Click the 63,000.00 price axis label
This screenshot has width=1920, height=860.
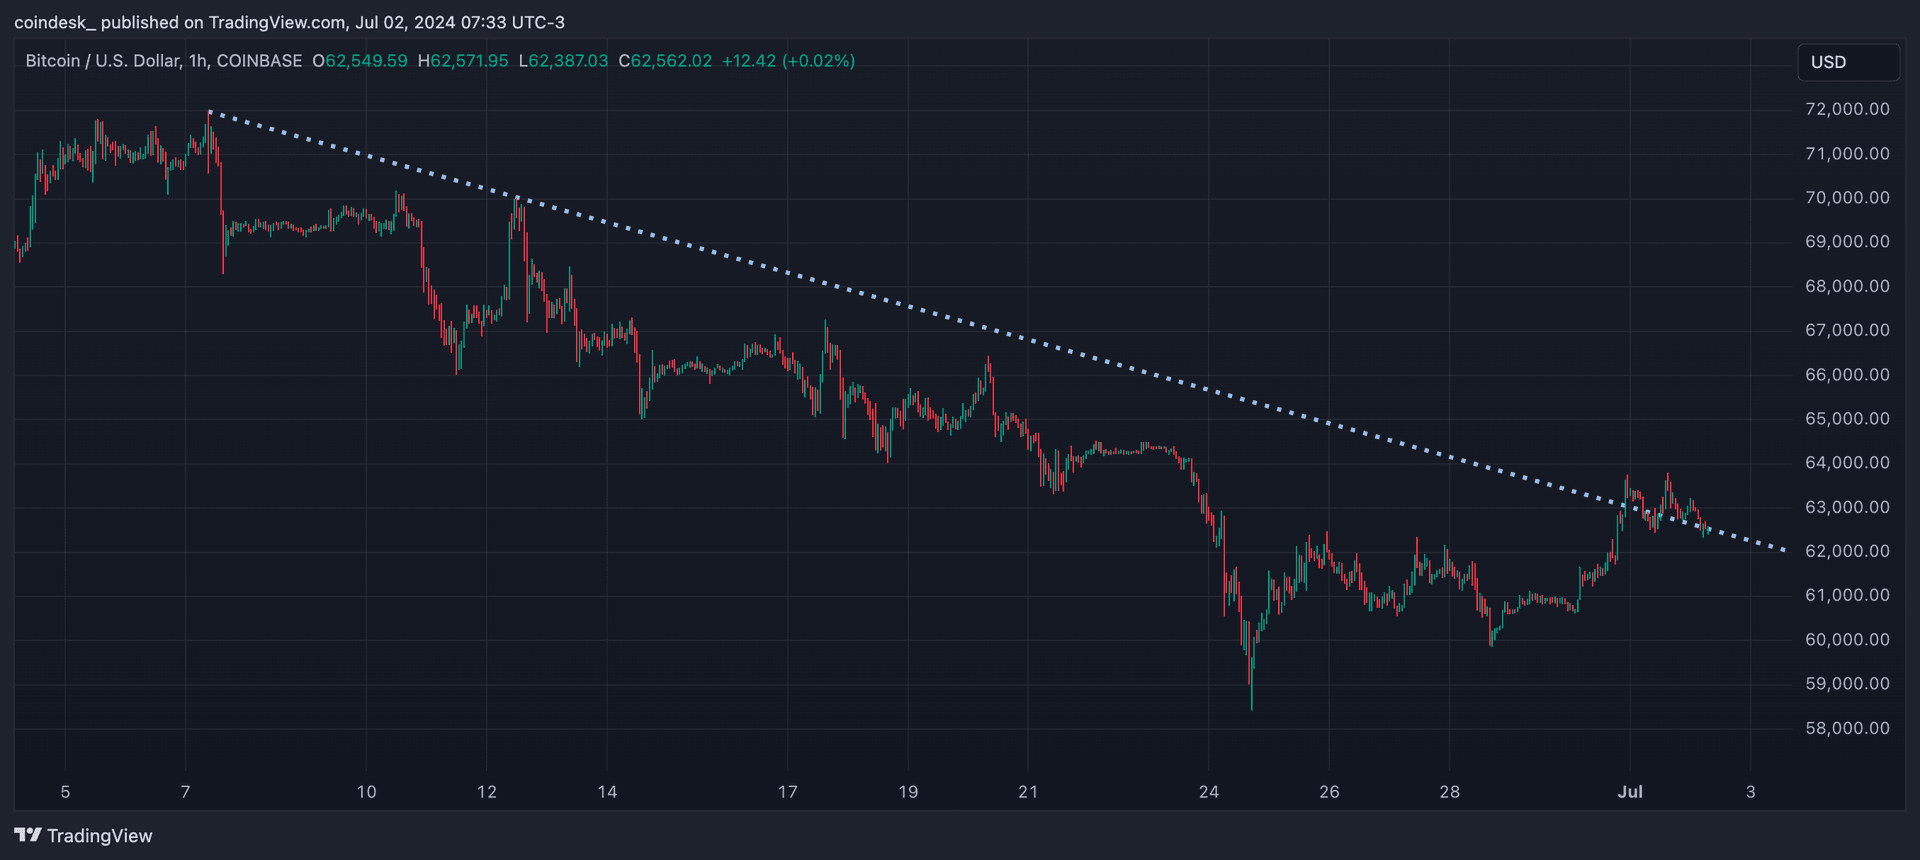(x=1847, y=507)
